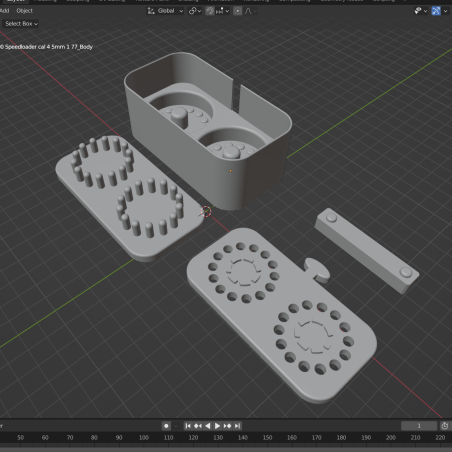Open the Global transform orientation dropdown
The image size is (452, 452).
(166, 11)
